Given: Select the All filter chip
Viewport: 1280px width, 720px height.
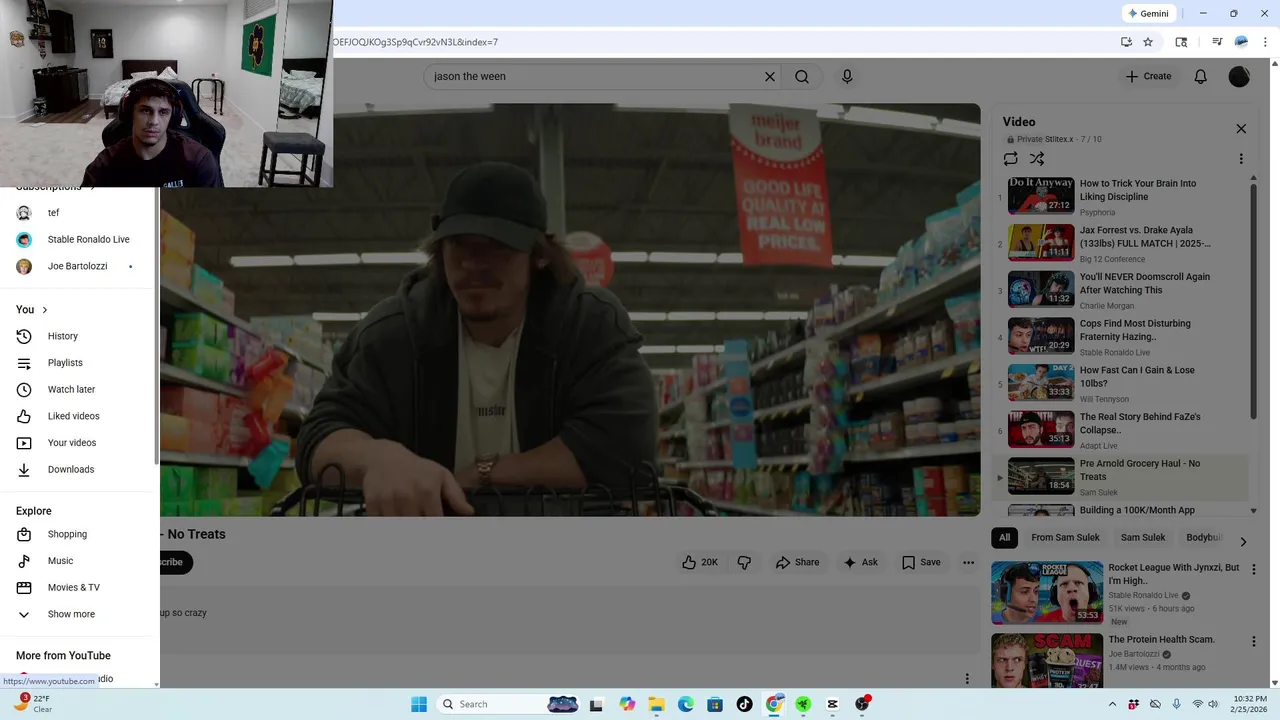Looking at the screenshot, I should [x=1005, y=538].
